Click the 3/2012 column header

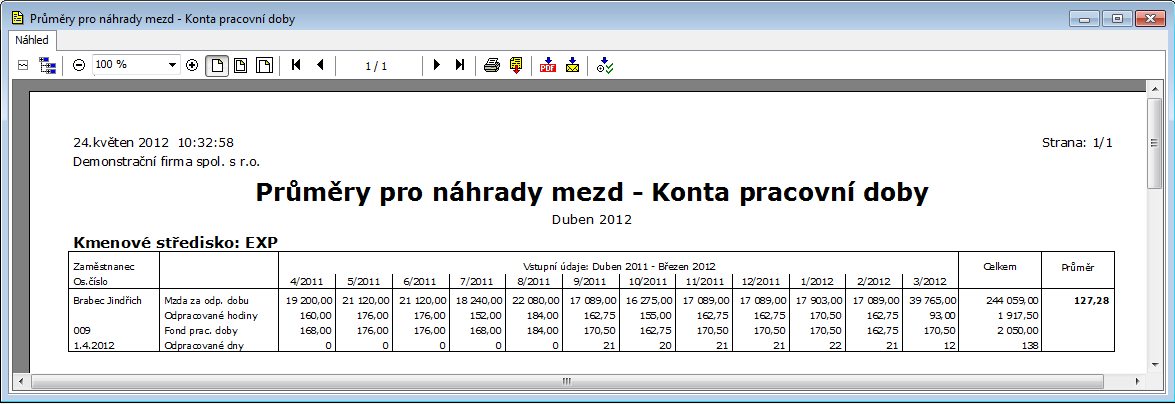coord(930,282)
